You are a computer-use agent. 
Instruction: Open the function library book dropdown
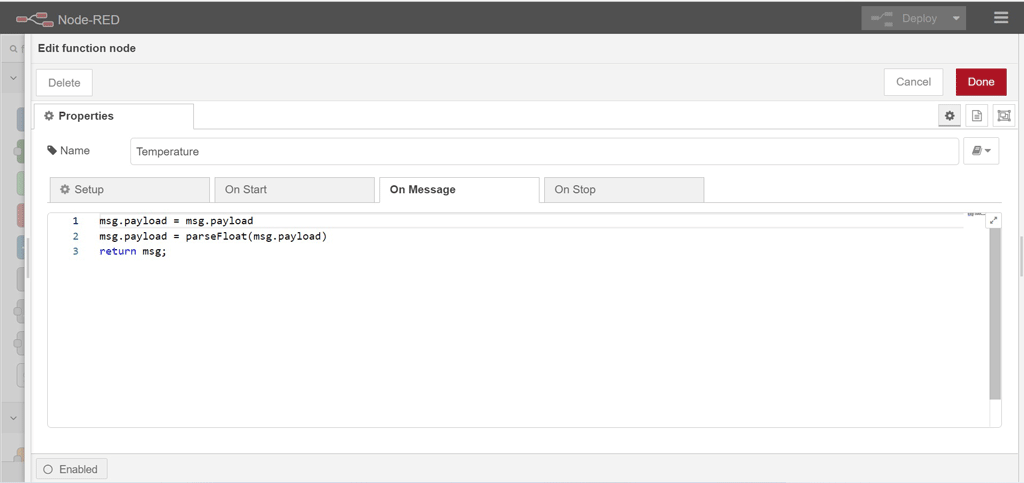[x=981, y=151]
